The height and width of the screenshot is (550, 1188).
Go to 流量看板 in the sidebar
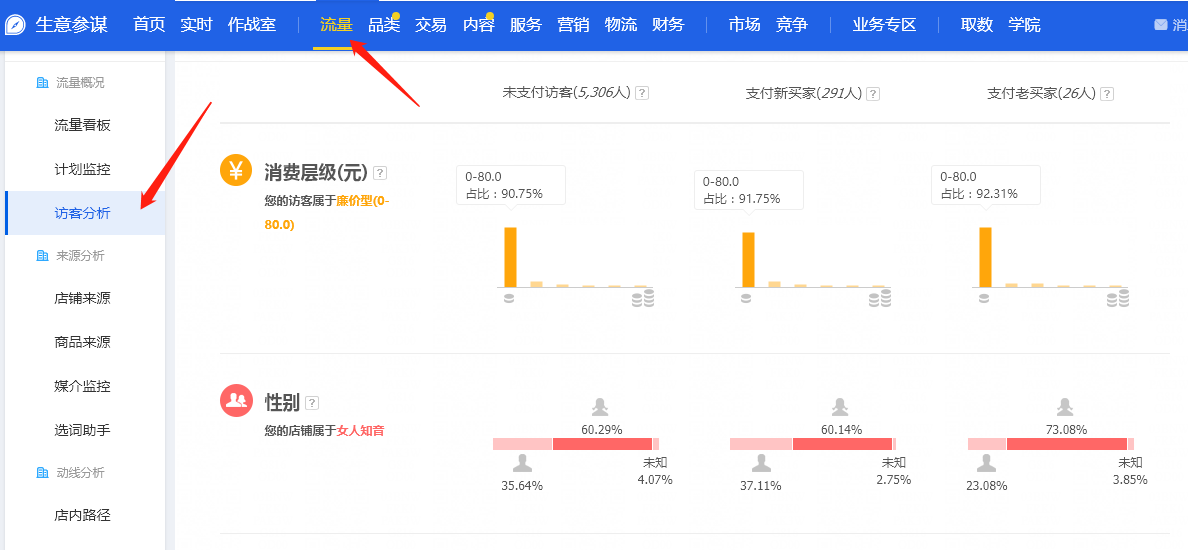click(82, 126)
